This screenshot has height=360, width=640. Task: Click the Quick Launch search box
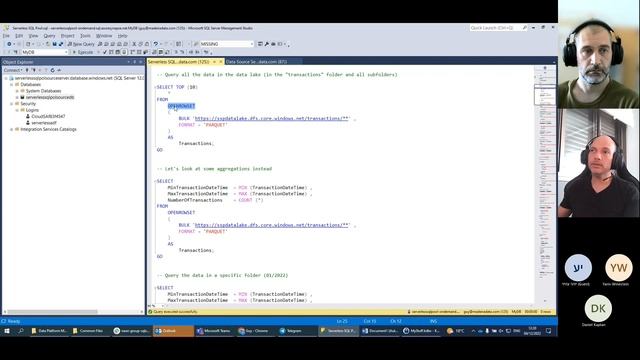pyautogui.click(x=498, y=28)
